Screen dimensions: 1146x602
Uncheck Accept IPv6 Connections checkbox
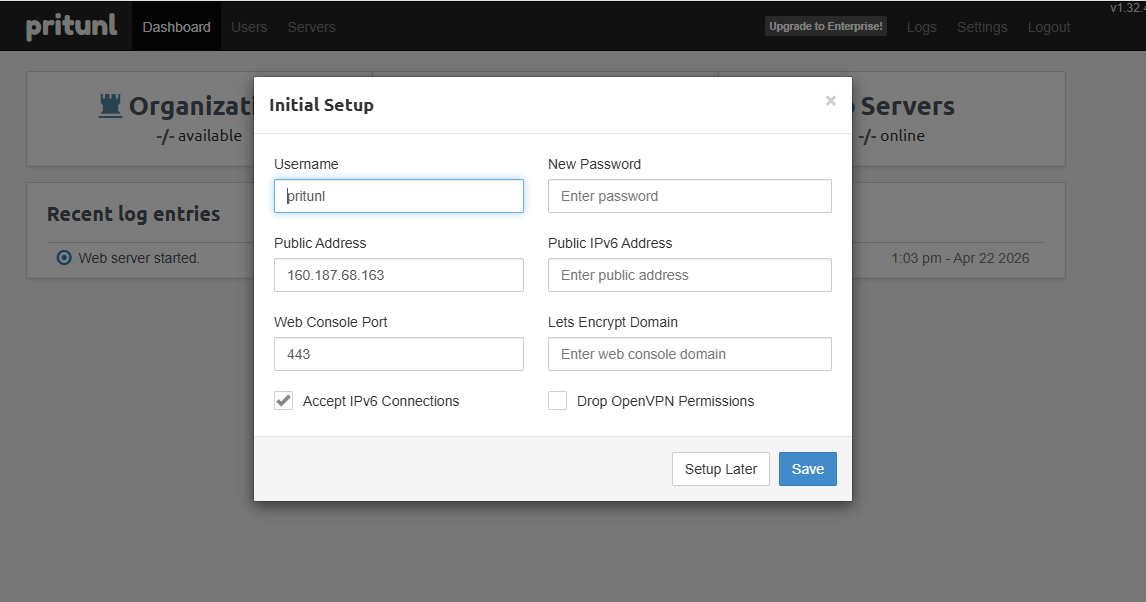284,400
